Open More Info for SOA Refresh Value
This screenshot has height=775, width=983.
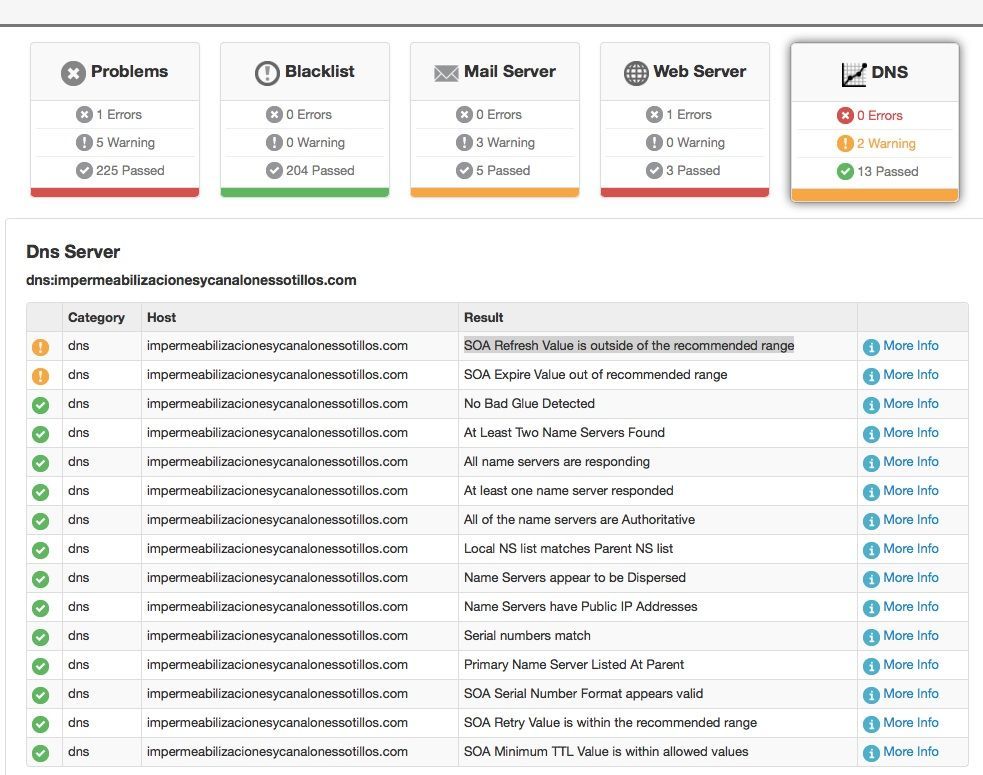[901, 346]
